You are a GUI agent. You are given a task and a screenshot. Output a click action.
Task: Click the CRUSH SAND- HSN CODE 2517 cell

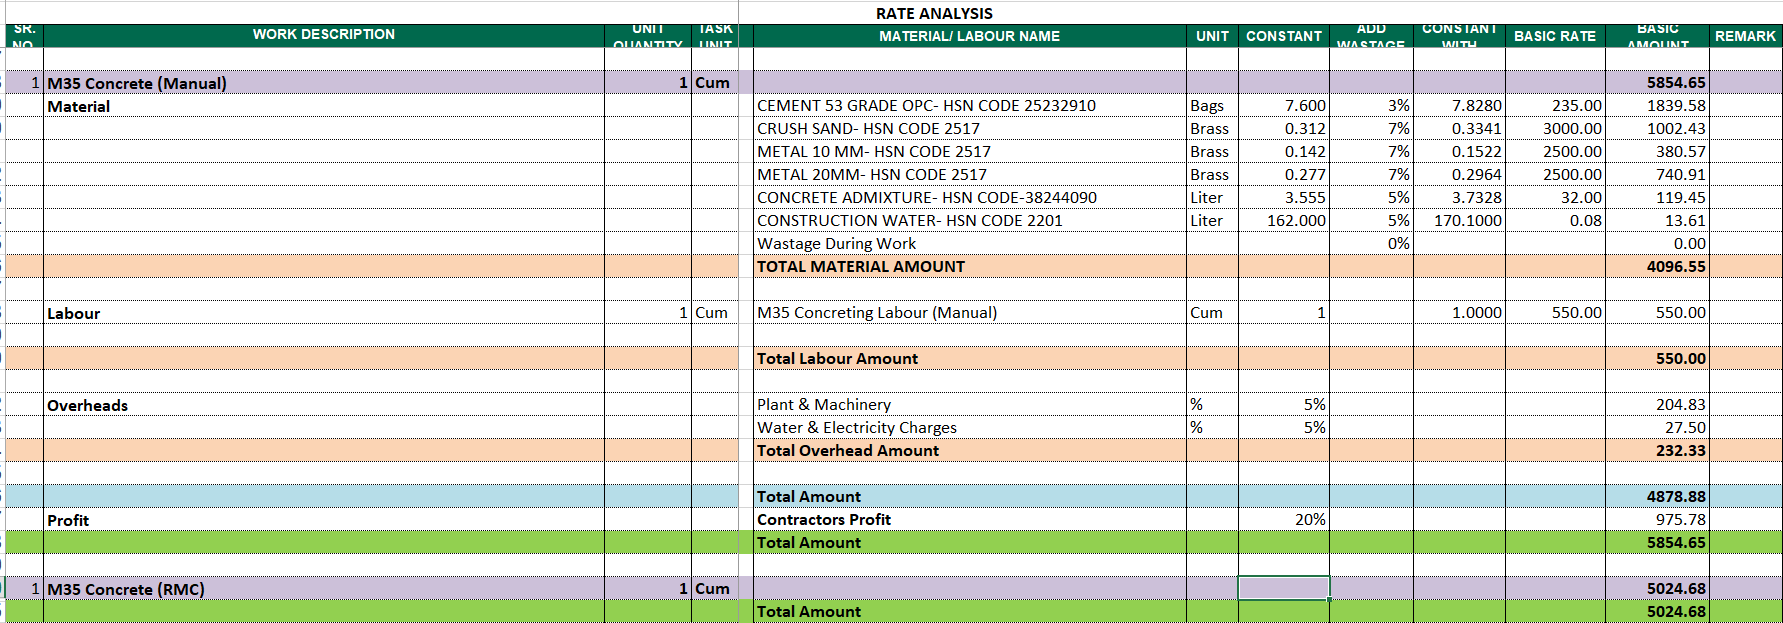coord(969,129)
